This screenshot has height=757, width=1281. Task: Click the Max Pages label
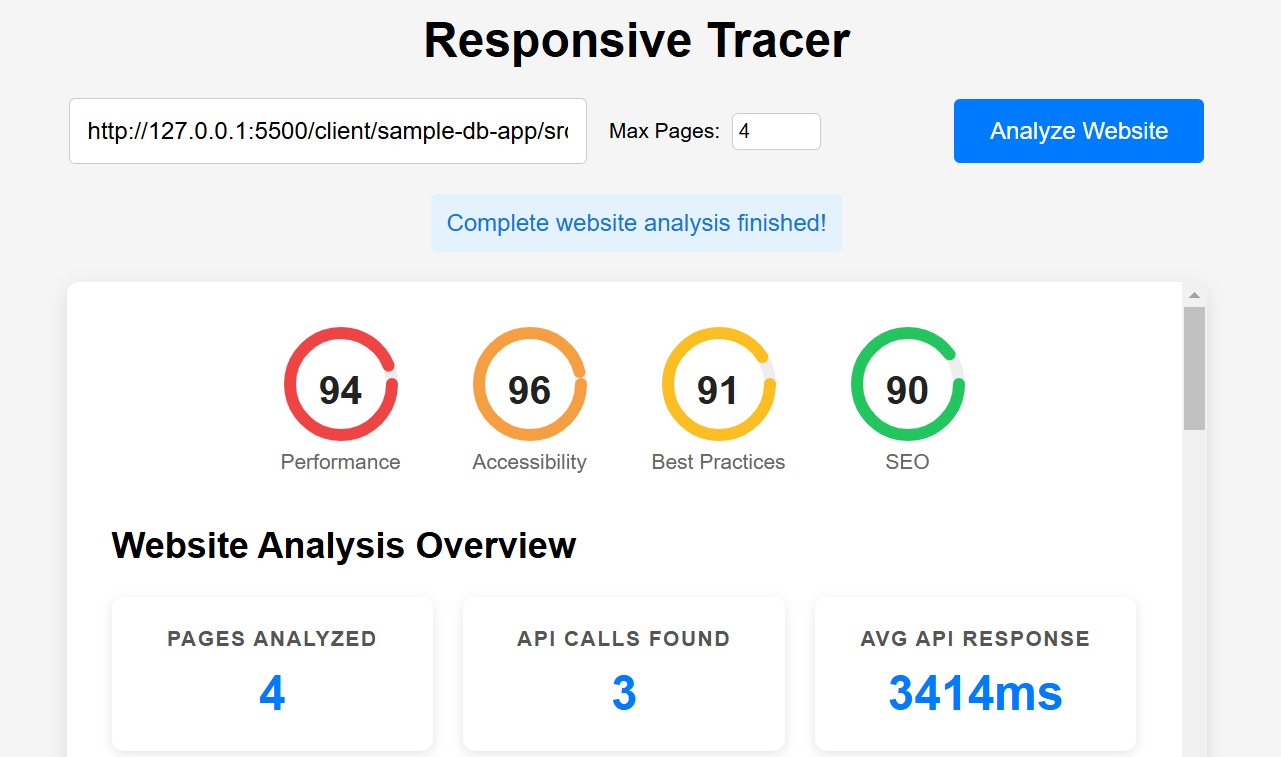[664, 131]
